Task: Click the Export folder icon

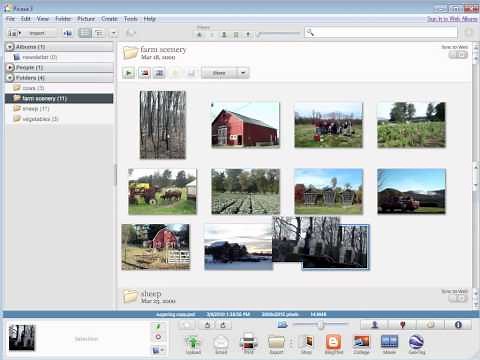Action: pyautogui.click(x=276, y=344)
